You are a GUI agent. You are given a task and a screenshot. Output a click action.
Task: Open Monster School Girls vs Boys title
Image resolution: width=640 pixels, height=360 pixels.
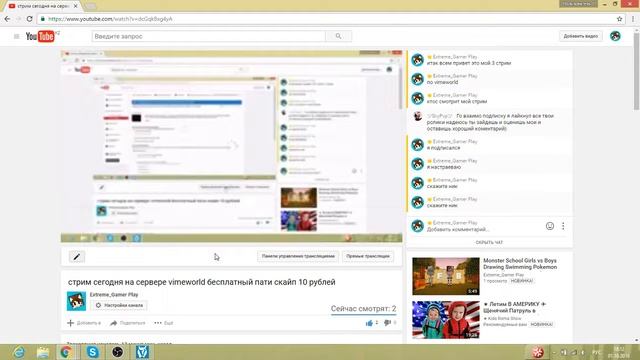520,264
